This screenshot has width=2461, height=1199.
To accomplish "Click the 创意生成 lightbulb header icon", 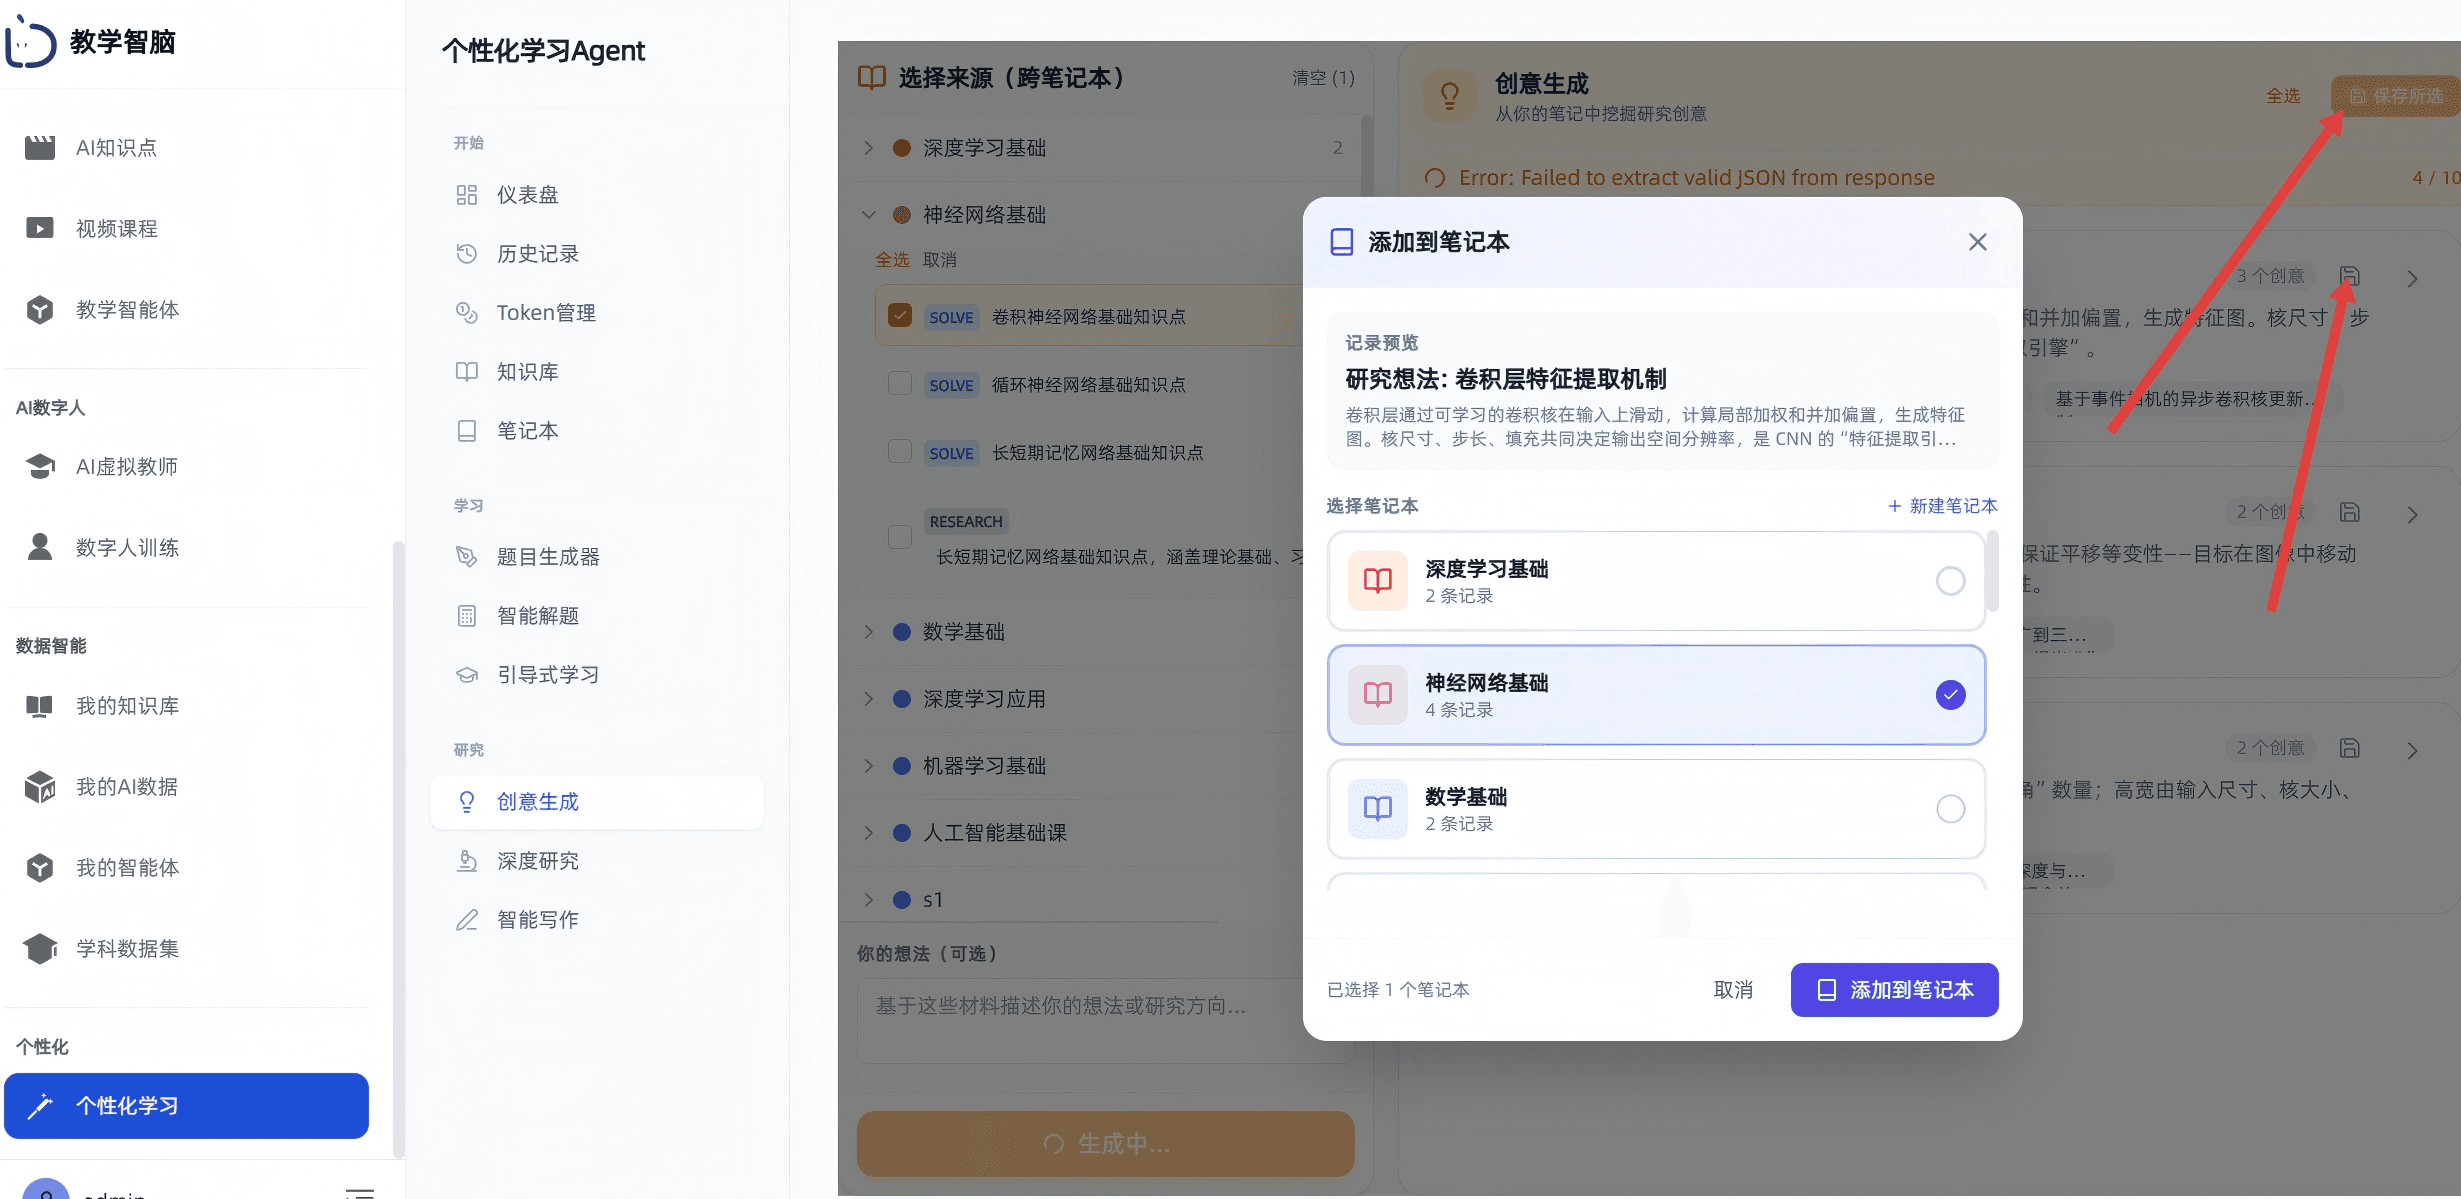I will click(x=1449, y=96).
